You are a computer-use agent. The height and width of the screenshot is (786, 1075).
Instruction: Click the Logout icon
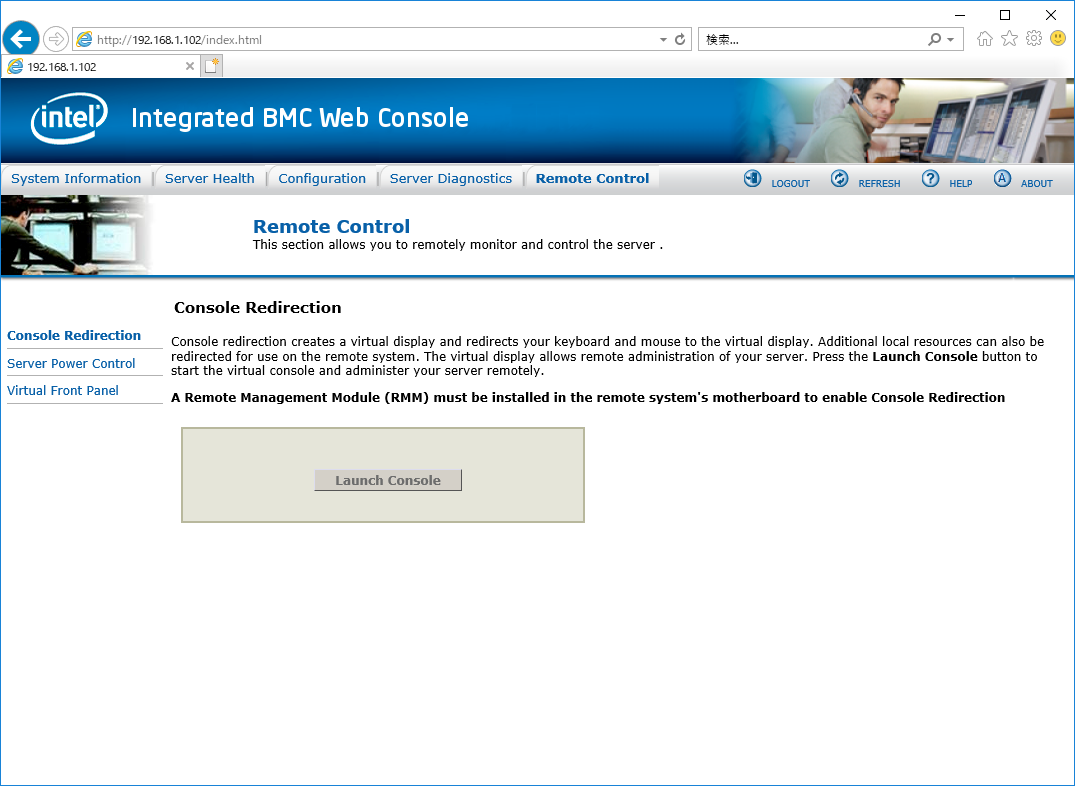pyautogui.click(x=752, y=179)
